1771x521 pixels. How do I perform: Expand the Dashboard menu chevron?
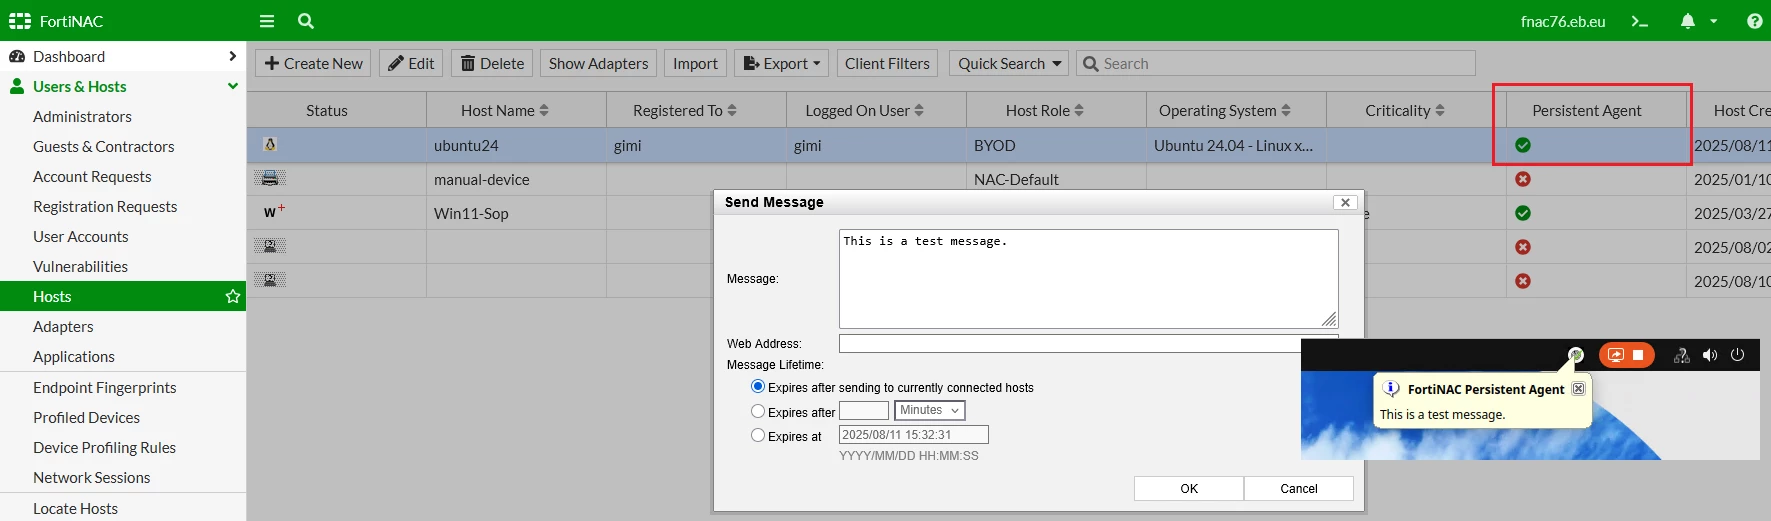click(232, 57)
